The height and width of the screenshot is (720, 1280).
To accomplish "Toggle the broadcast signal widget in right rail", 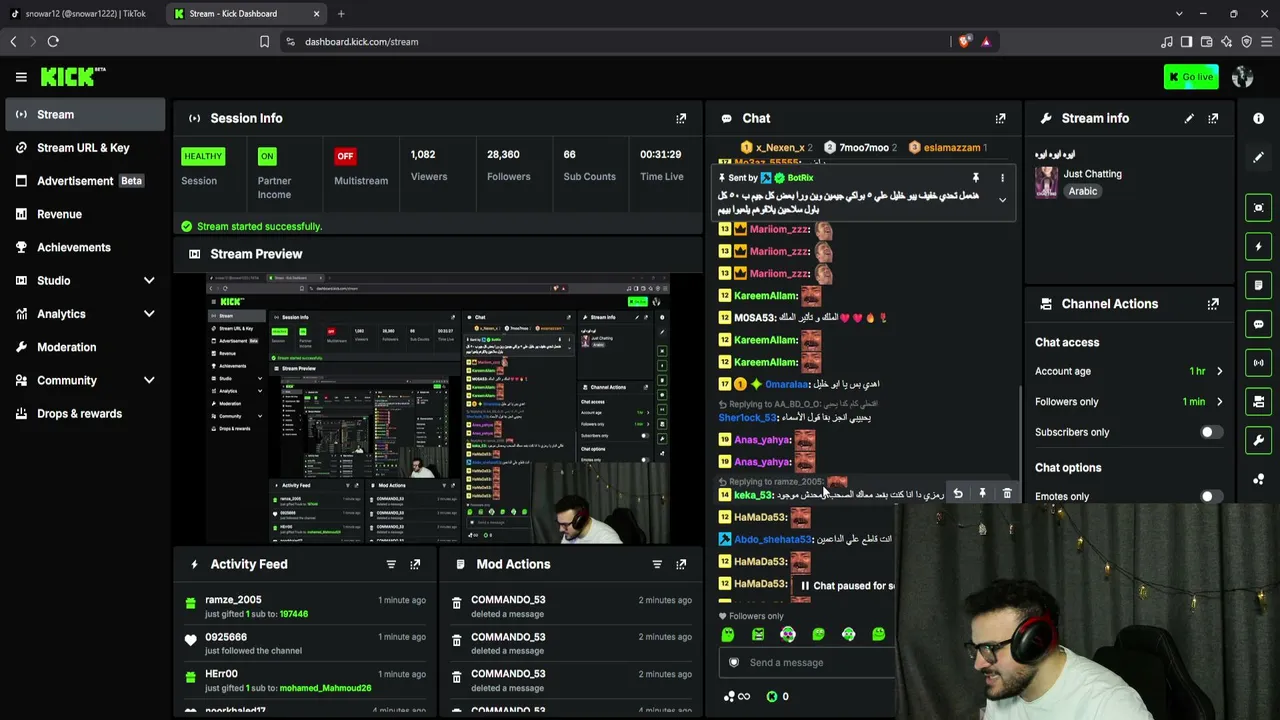I will [1258, 362].
